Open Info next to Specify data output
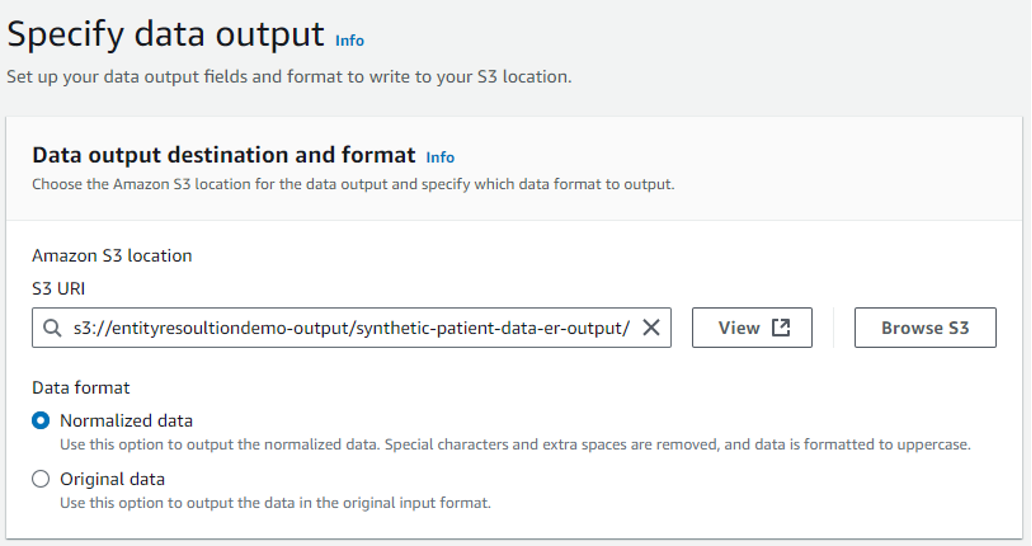 [x=350, y=41]
